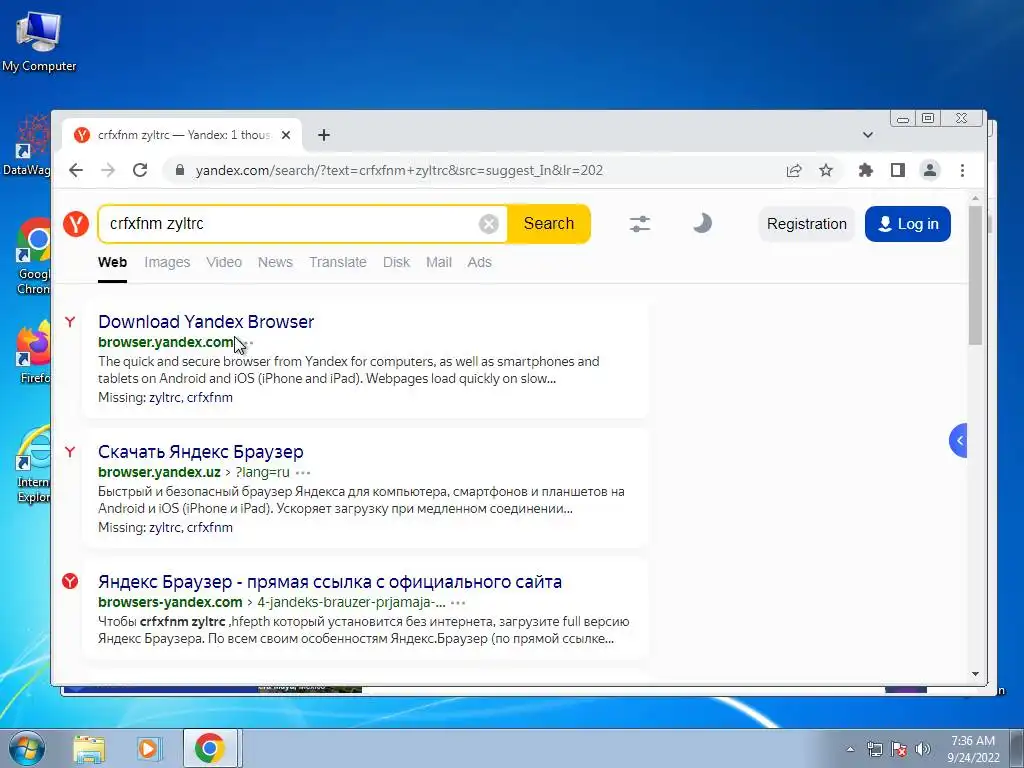Image resolution: width=1024 pixels, height=768 pixels.
Task: Close the crfxfnm zyltrc Yandex tab
Action: (286, 135)
